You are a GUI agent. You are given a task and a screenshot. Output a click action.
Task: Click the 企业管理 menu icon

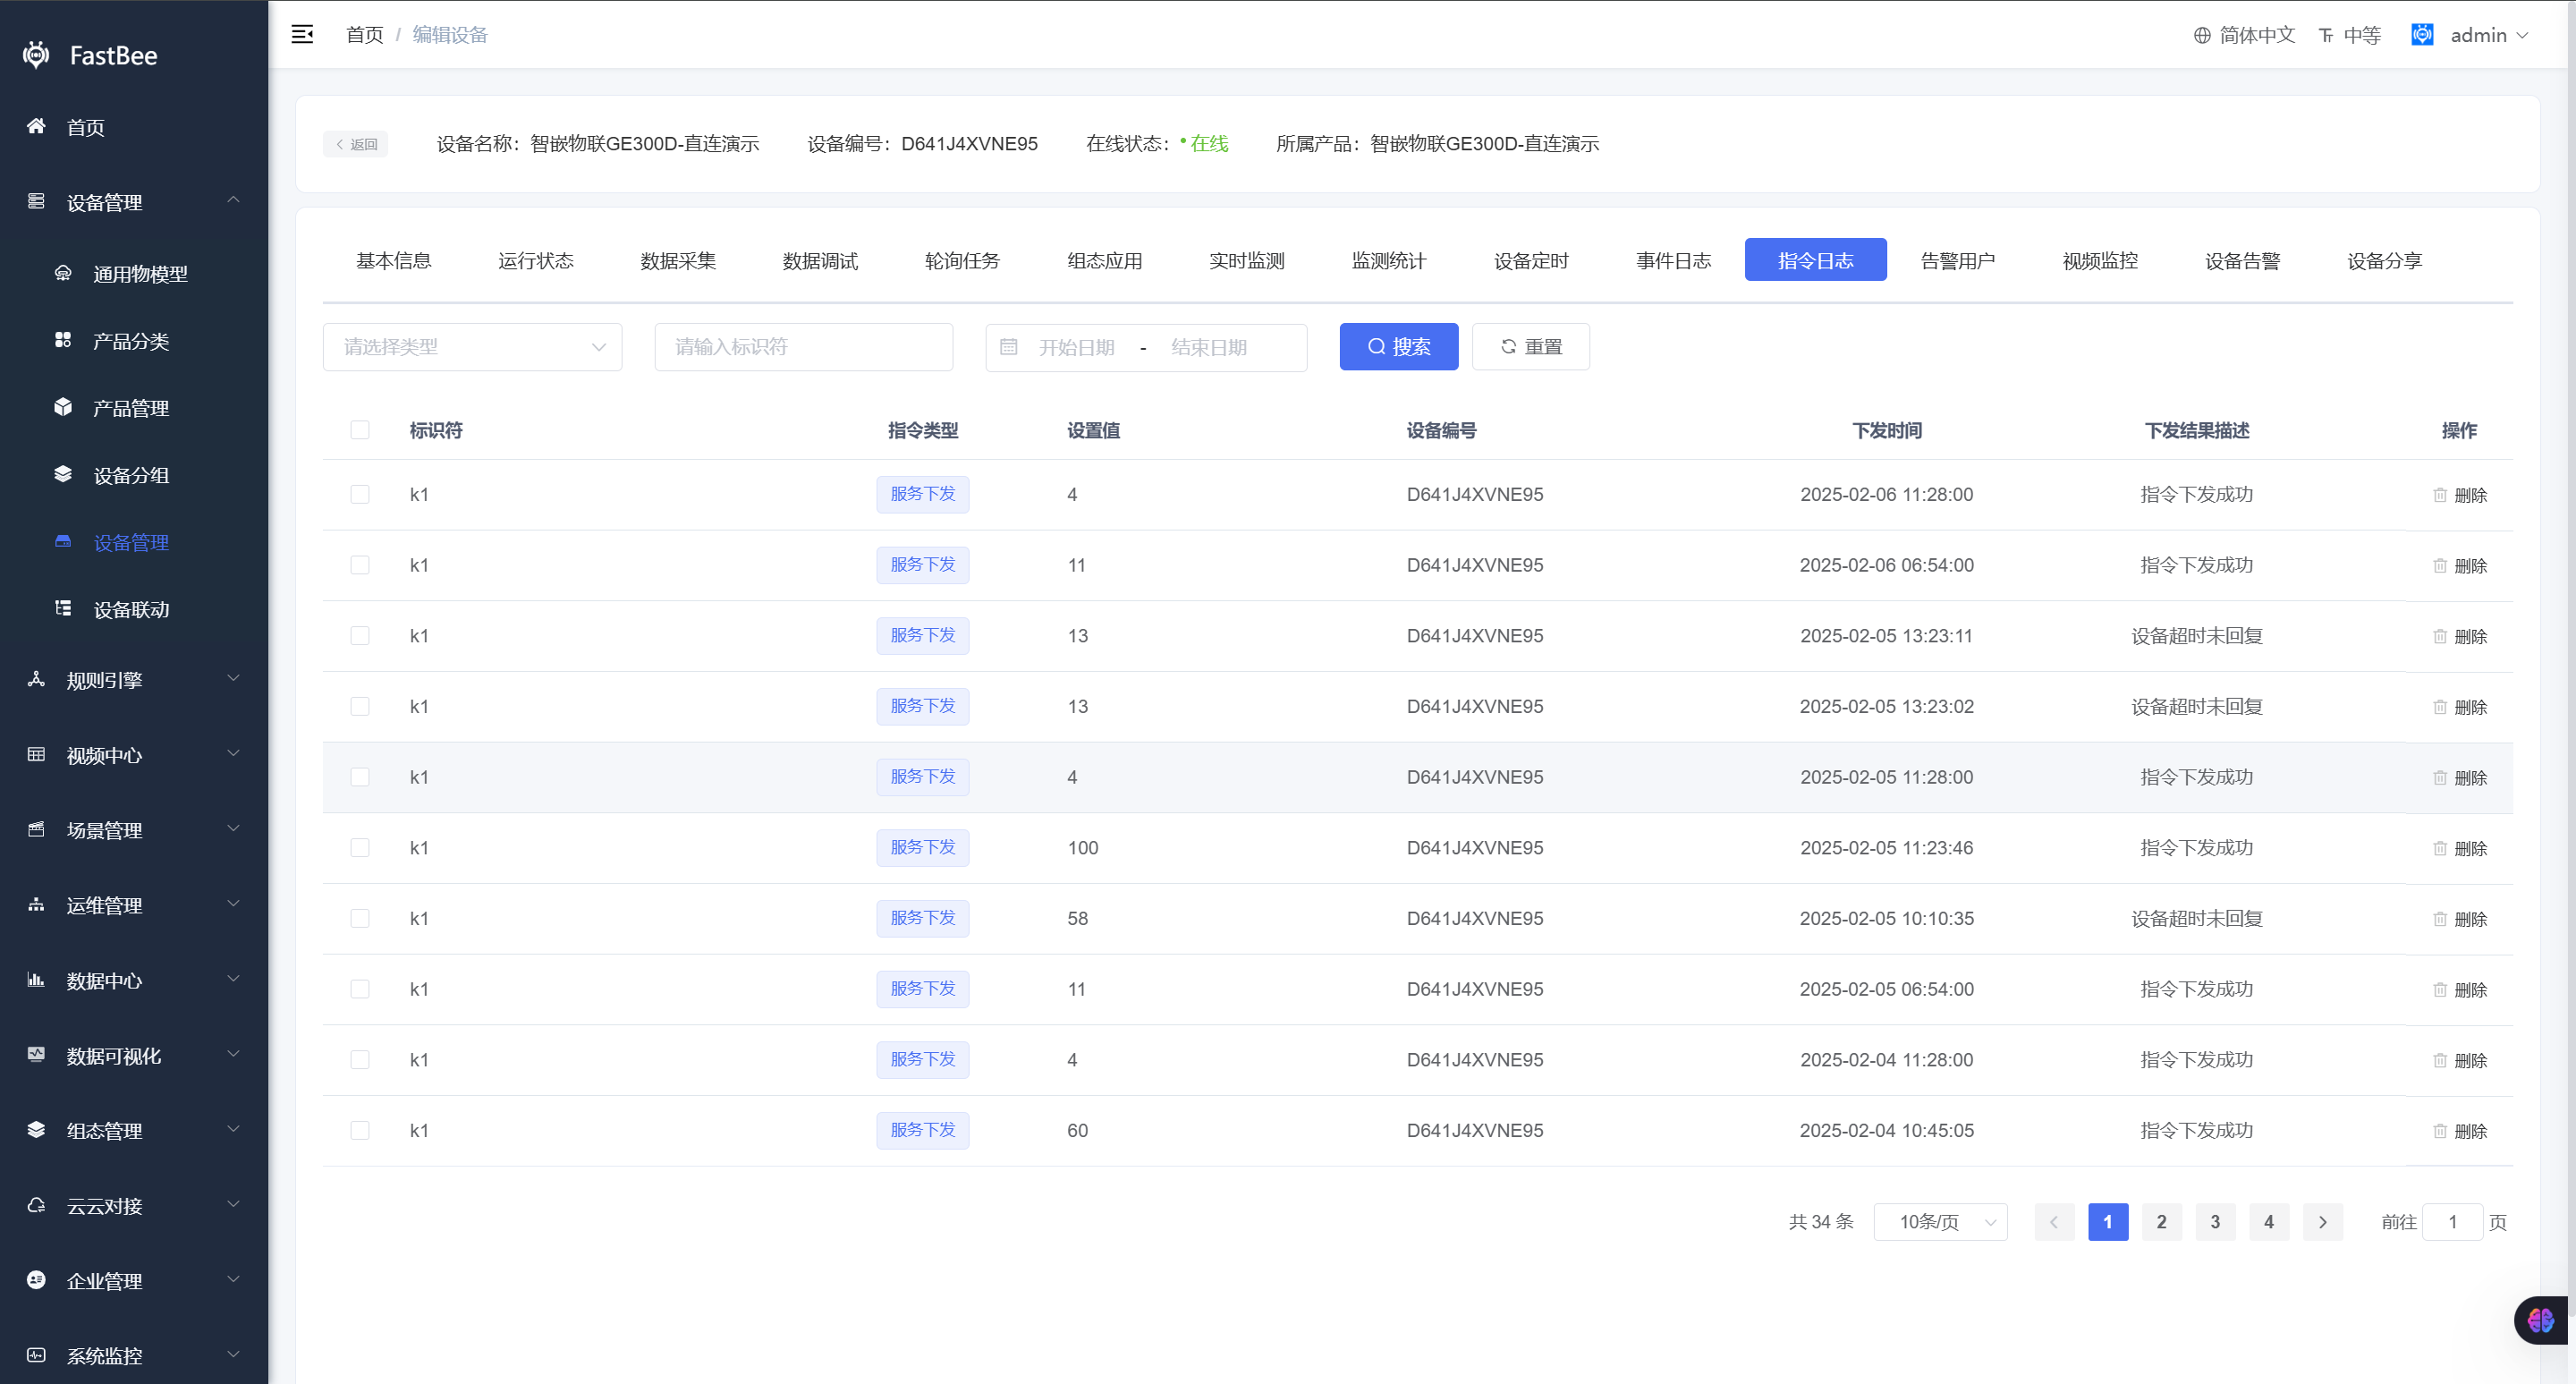coord(36,1280)
